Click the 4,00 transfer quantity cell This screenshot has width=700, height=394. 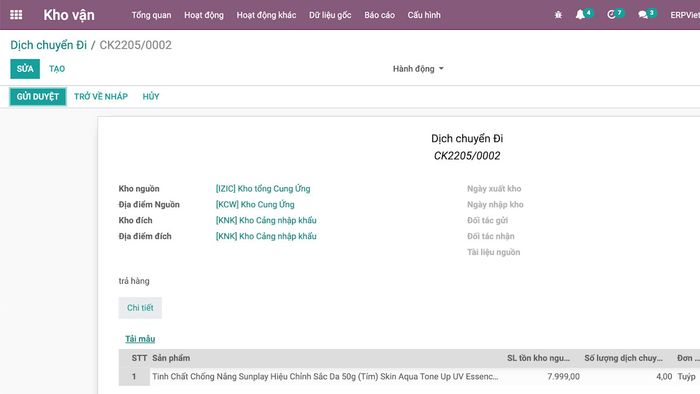tap(664, 377)
